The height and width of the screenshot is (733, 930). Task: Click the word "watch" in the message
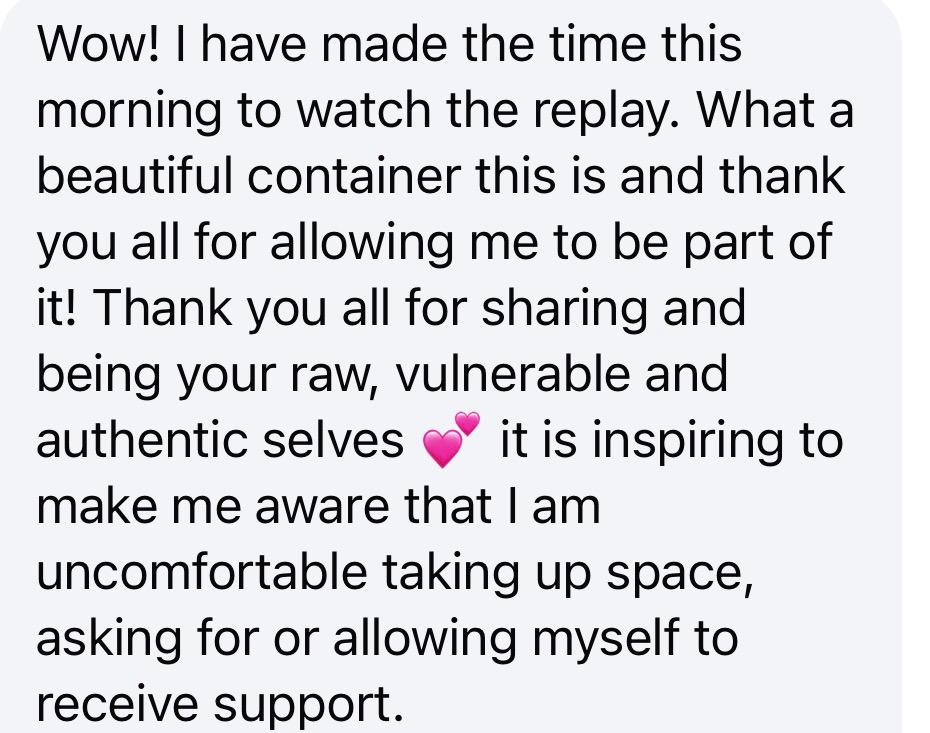coord(364,110)
